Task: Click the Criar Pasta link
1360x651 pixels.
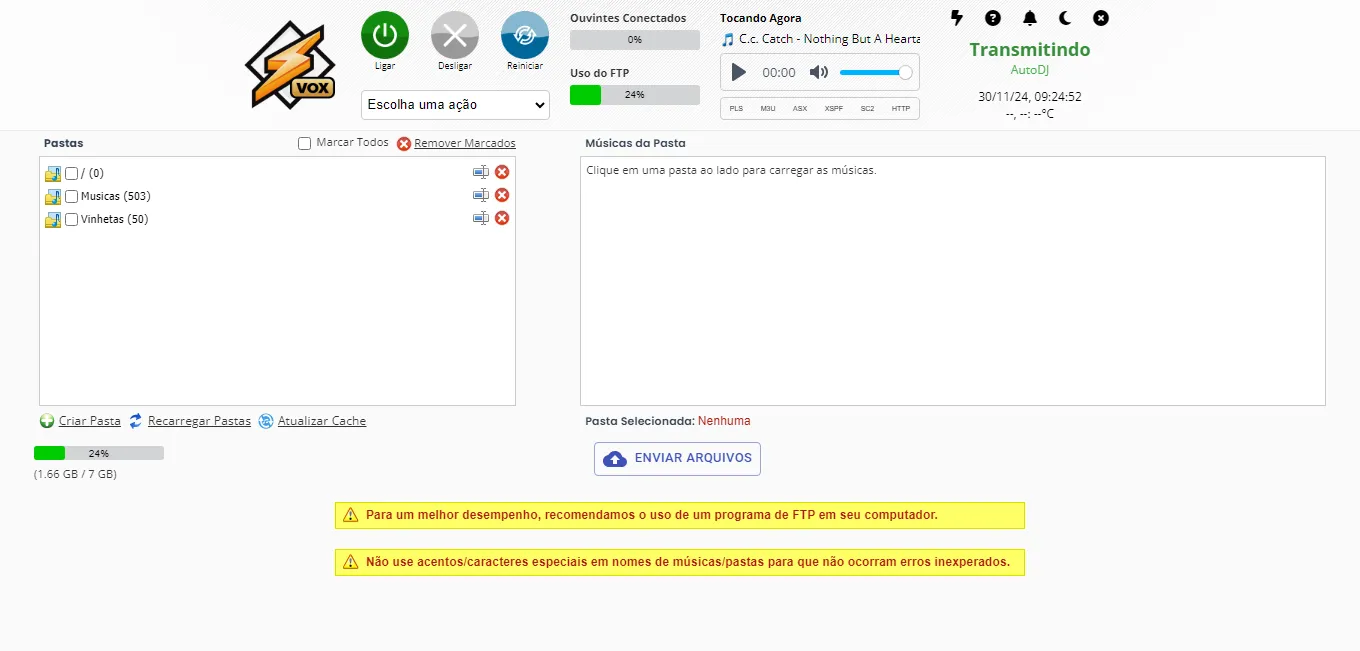Action: 89,421
